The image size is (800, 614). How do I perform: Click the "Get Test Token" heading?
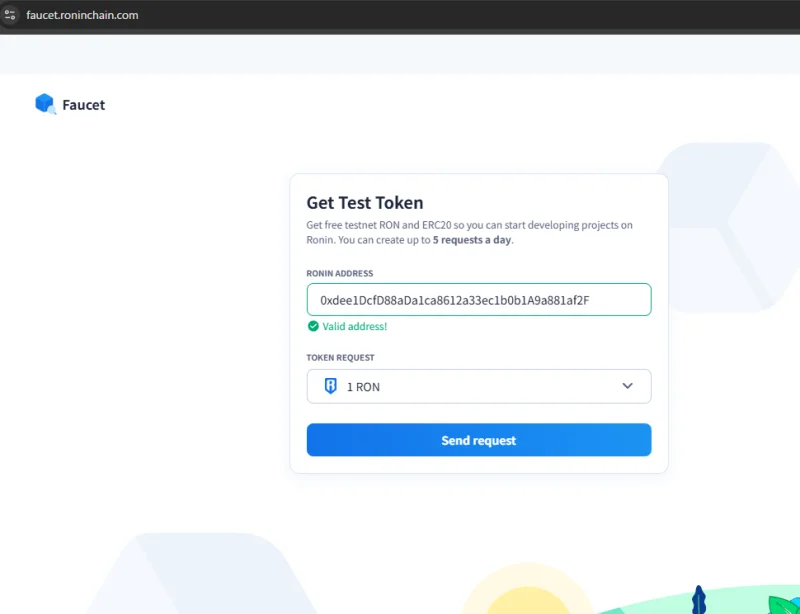364,203
